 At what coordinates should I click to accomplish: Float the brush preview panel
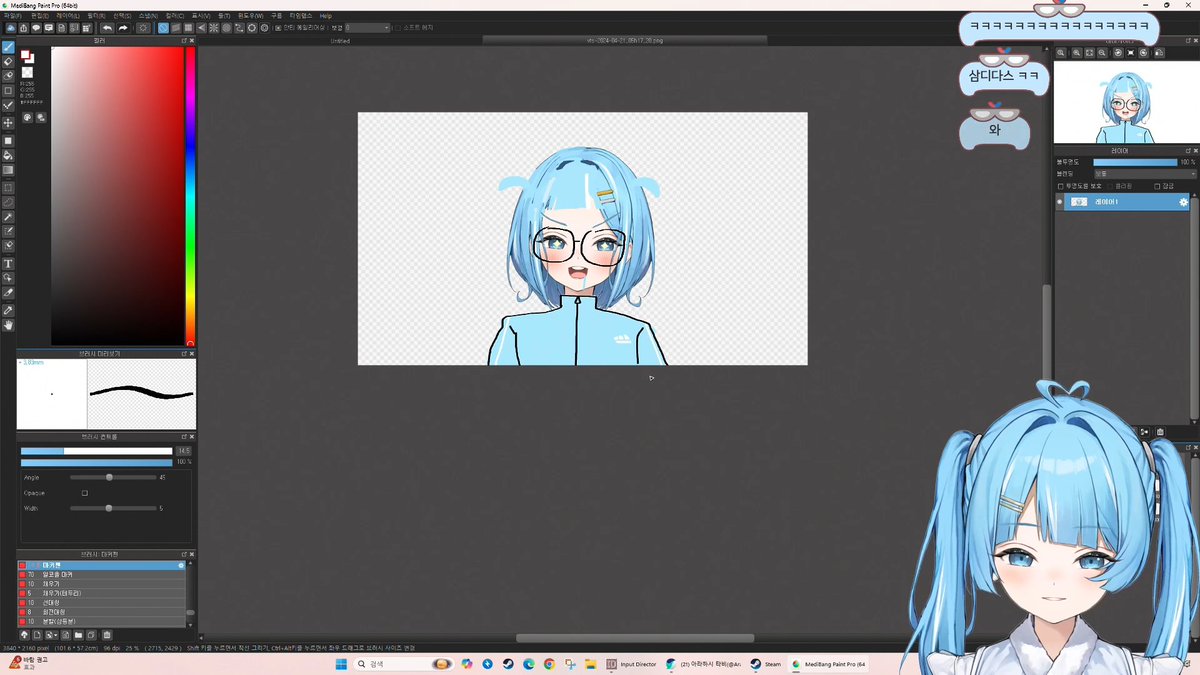coord(184,354)
